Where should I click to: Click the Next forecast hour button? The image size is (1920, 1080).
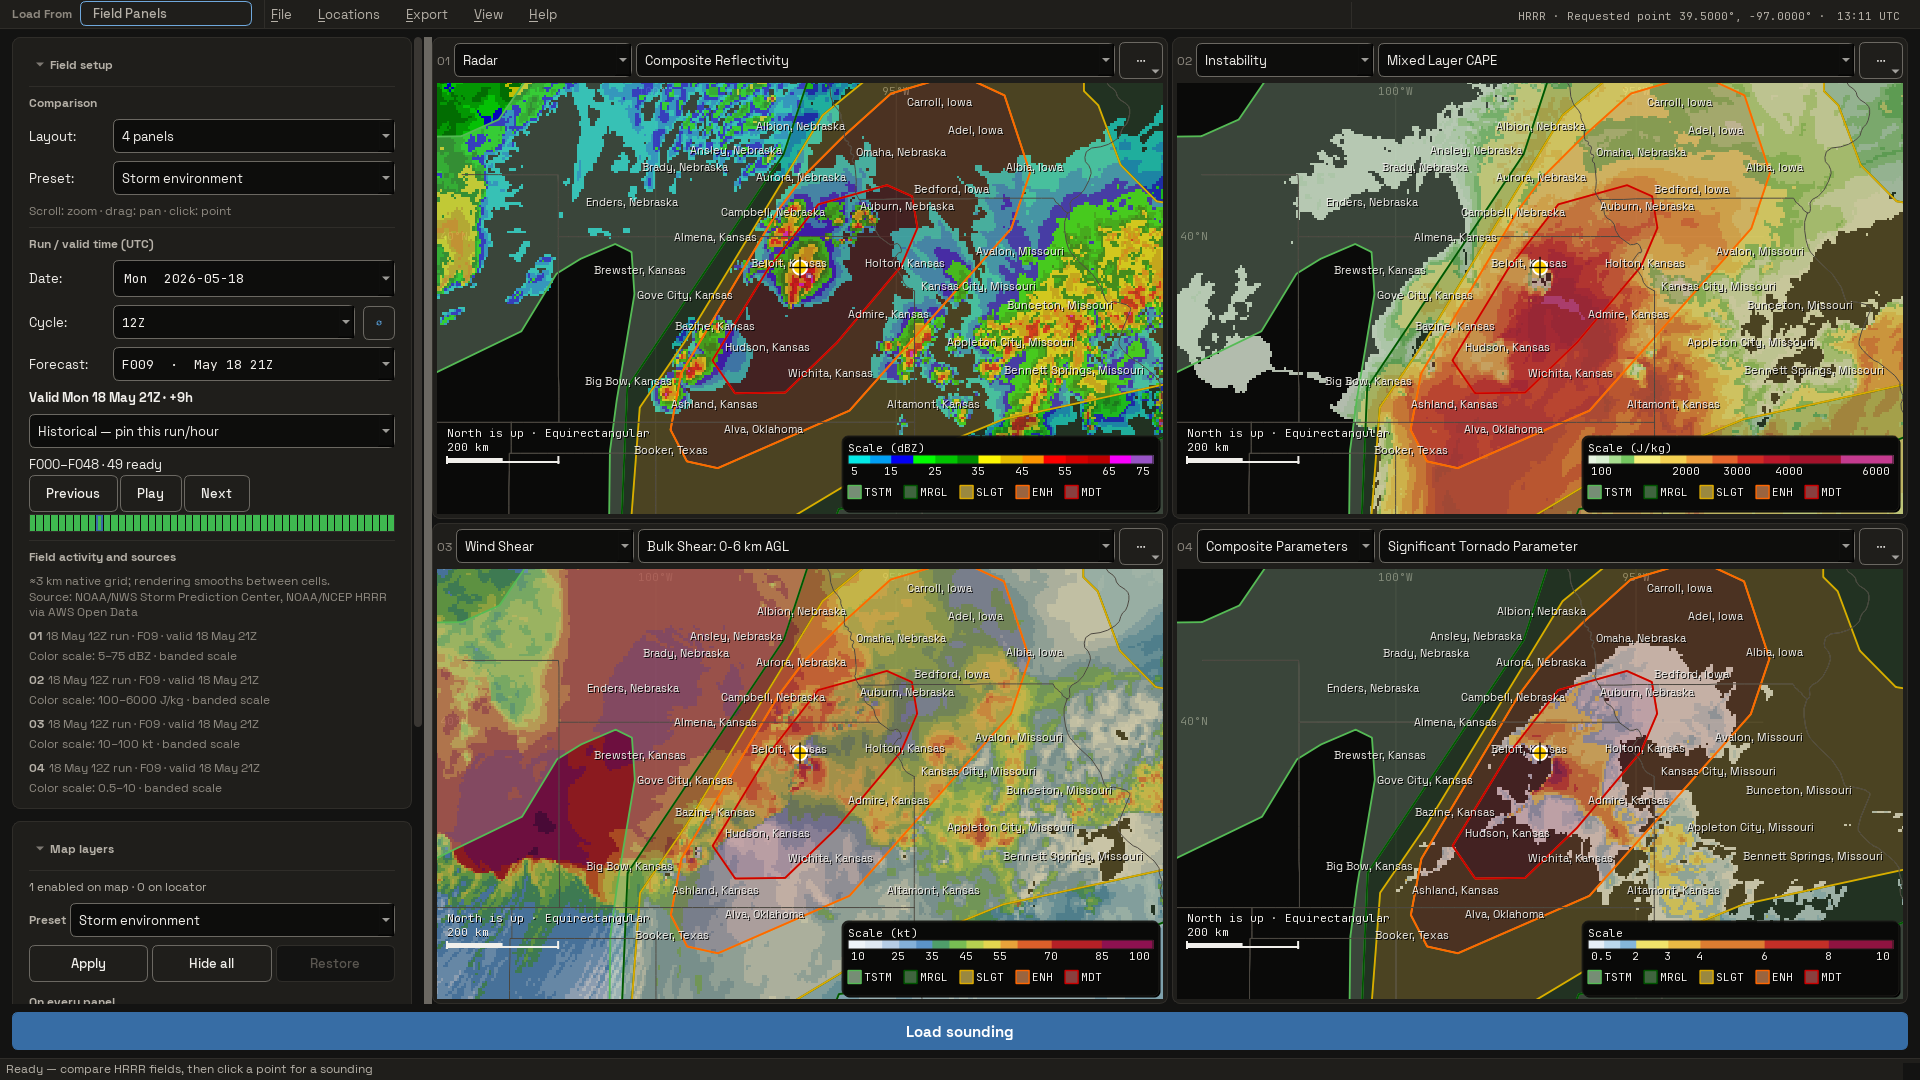click(x=216, y=494)
